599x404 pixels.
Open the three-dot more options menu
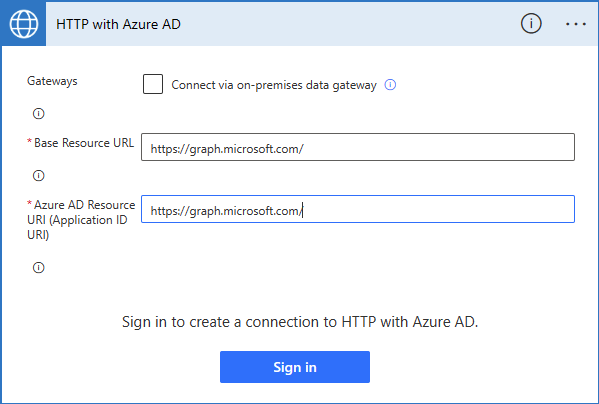click(x=576, y=24)
